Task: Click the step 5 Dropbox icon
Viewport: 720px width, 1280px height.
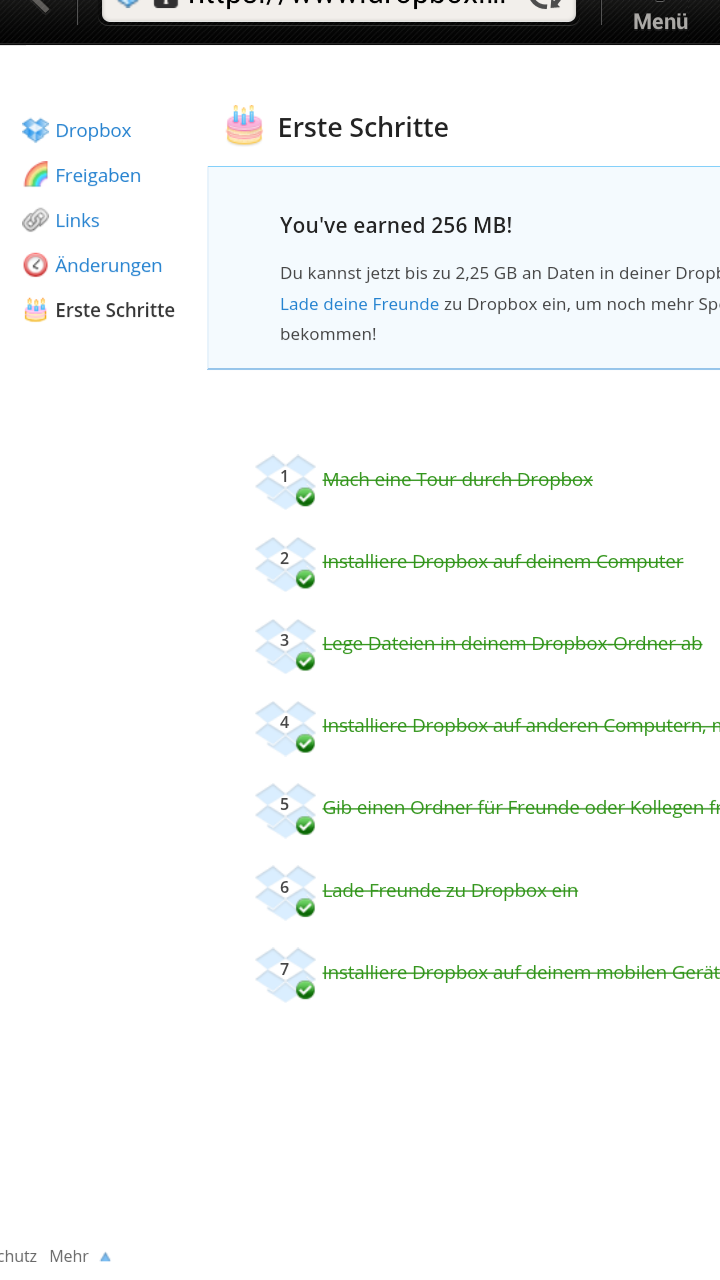Action: click(x=286, y=809)
